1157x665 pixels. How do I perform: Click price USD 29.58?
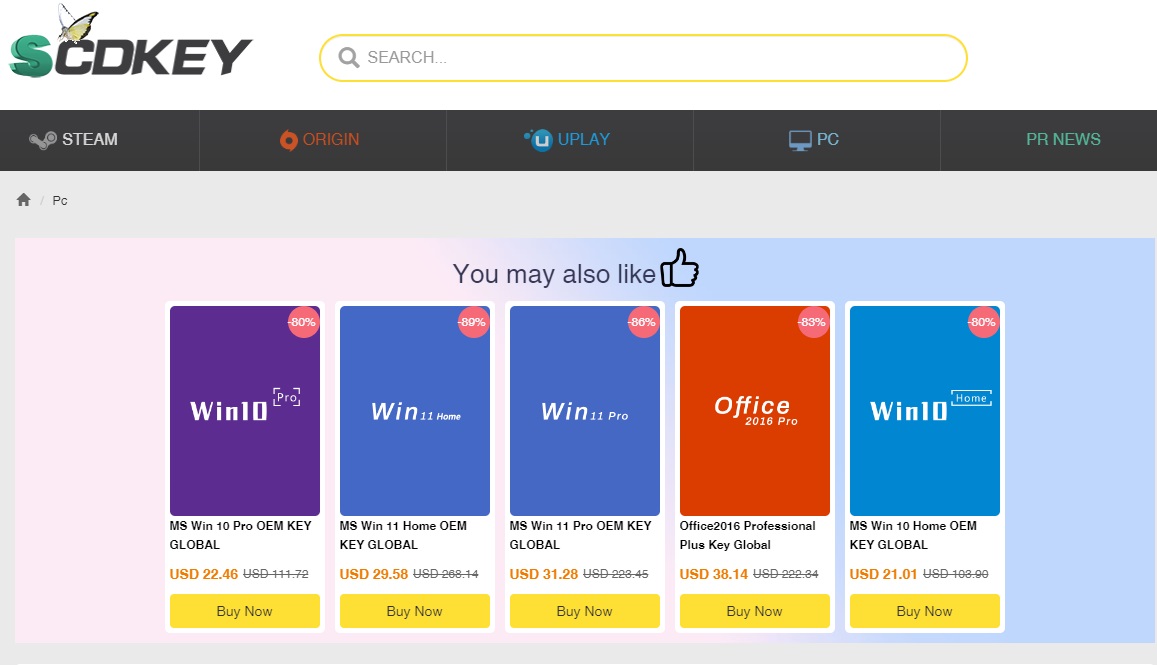373,574
